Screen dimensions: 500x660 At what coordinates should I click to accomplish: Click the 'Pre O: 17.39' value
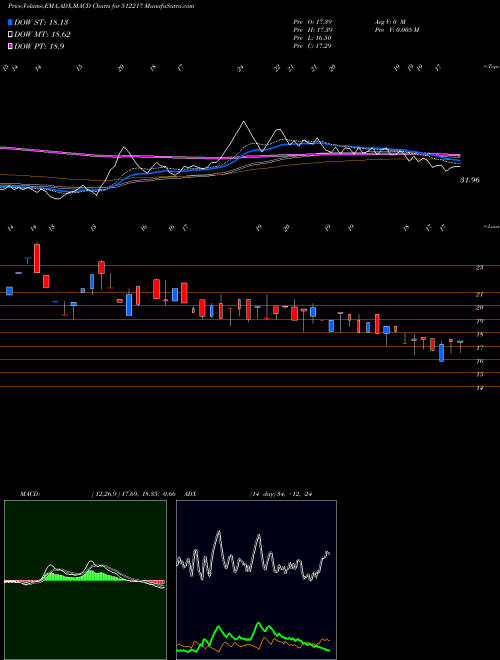coord(314,22)
